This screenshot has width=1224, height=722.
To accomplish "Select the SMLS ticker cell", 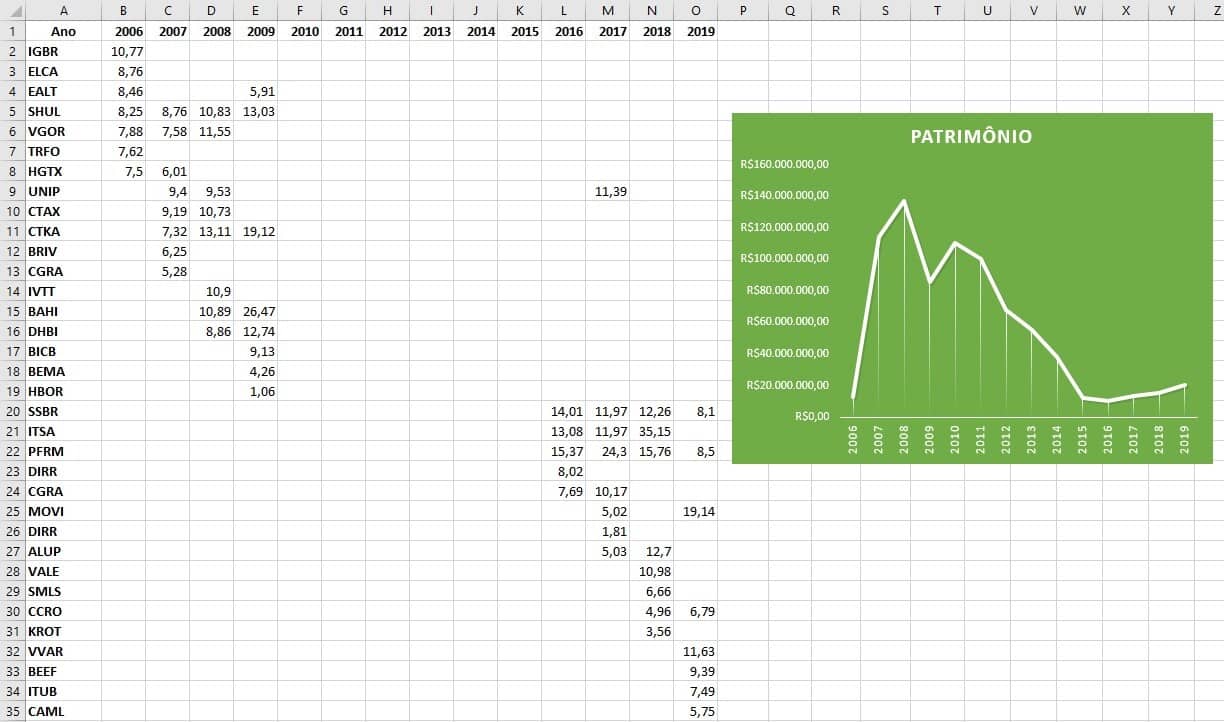I will click(x=63, y=591).
